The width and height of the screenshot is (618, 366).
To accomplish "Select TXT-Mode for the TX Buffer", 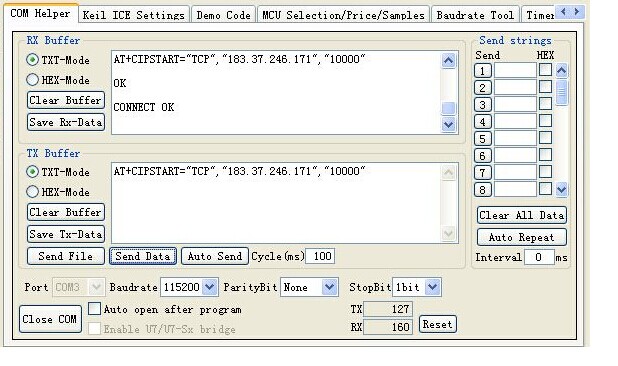I will (58, 172).
